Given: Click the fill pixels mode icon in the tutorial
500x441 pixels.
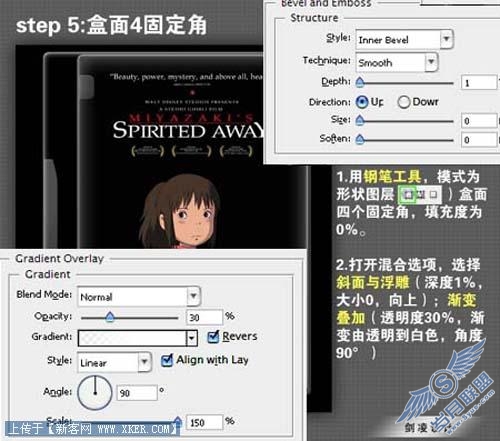Looking at the screenshot, I should [433, 194].
